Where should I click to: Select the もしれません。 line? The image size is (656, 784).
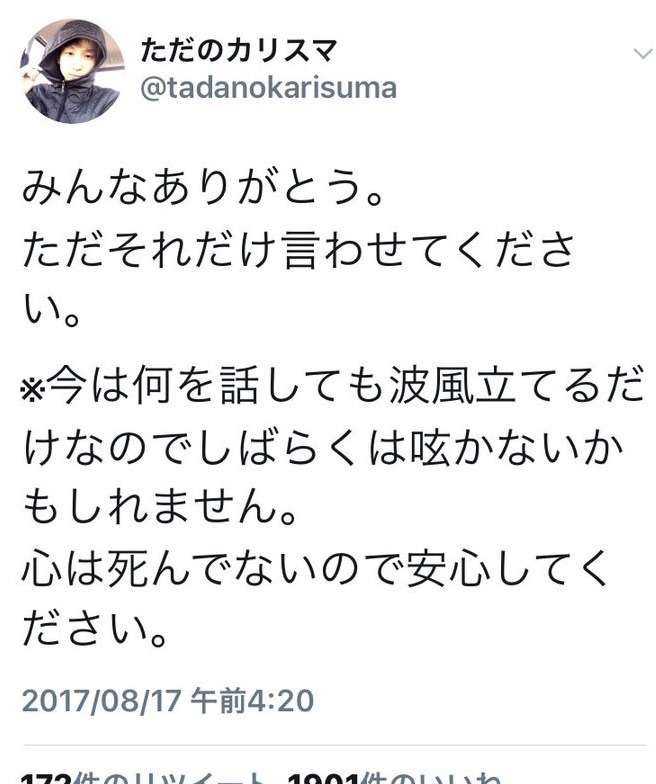pos(161,508)
